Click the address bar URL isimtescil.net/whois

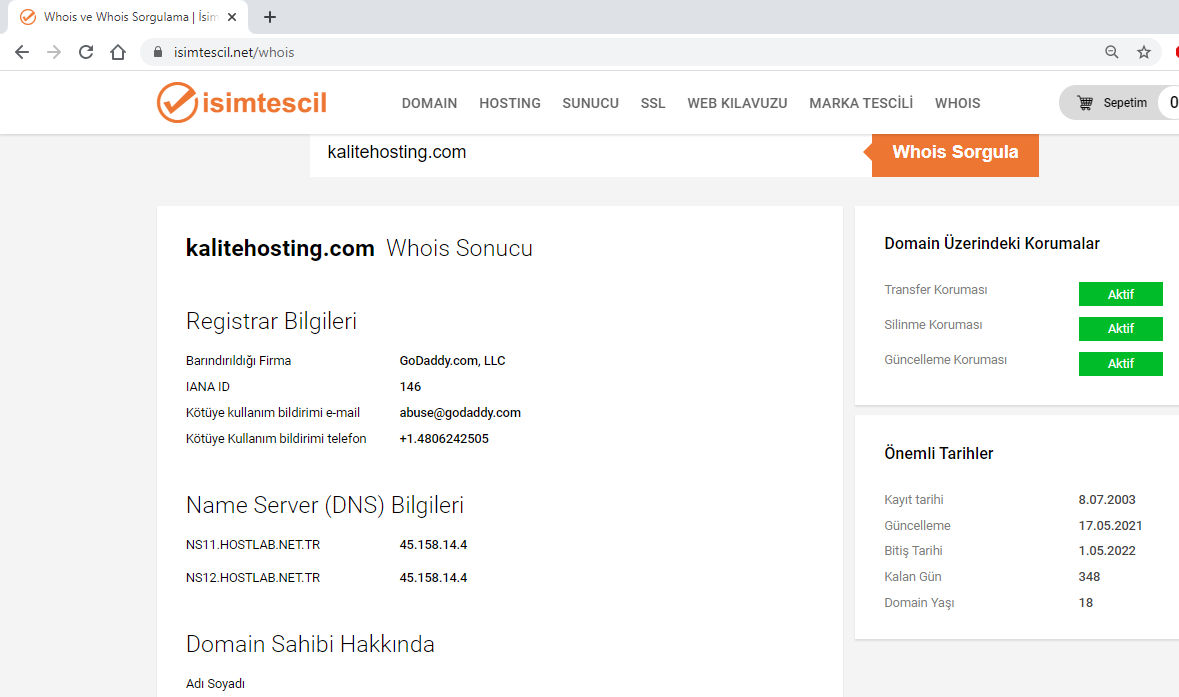[234, 52]
